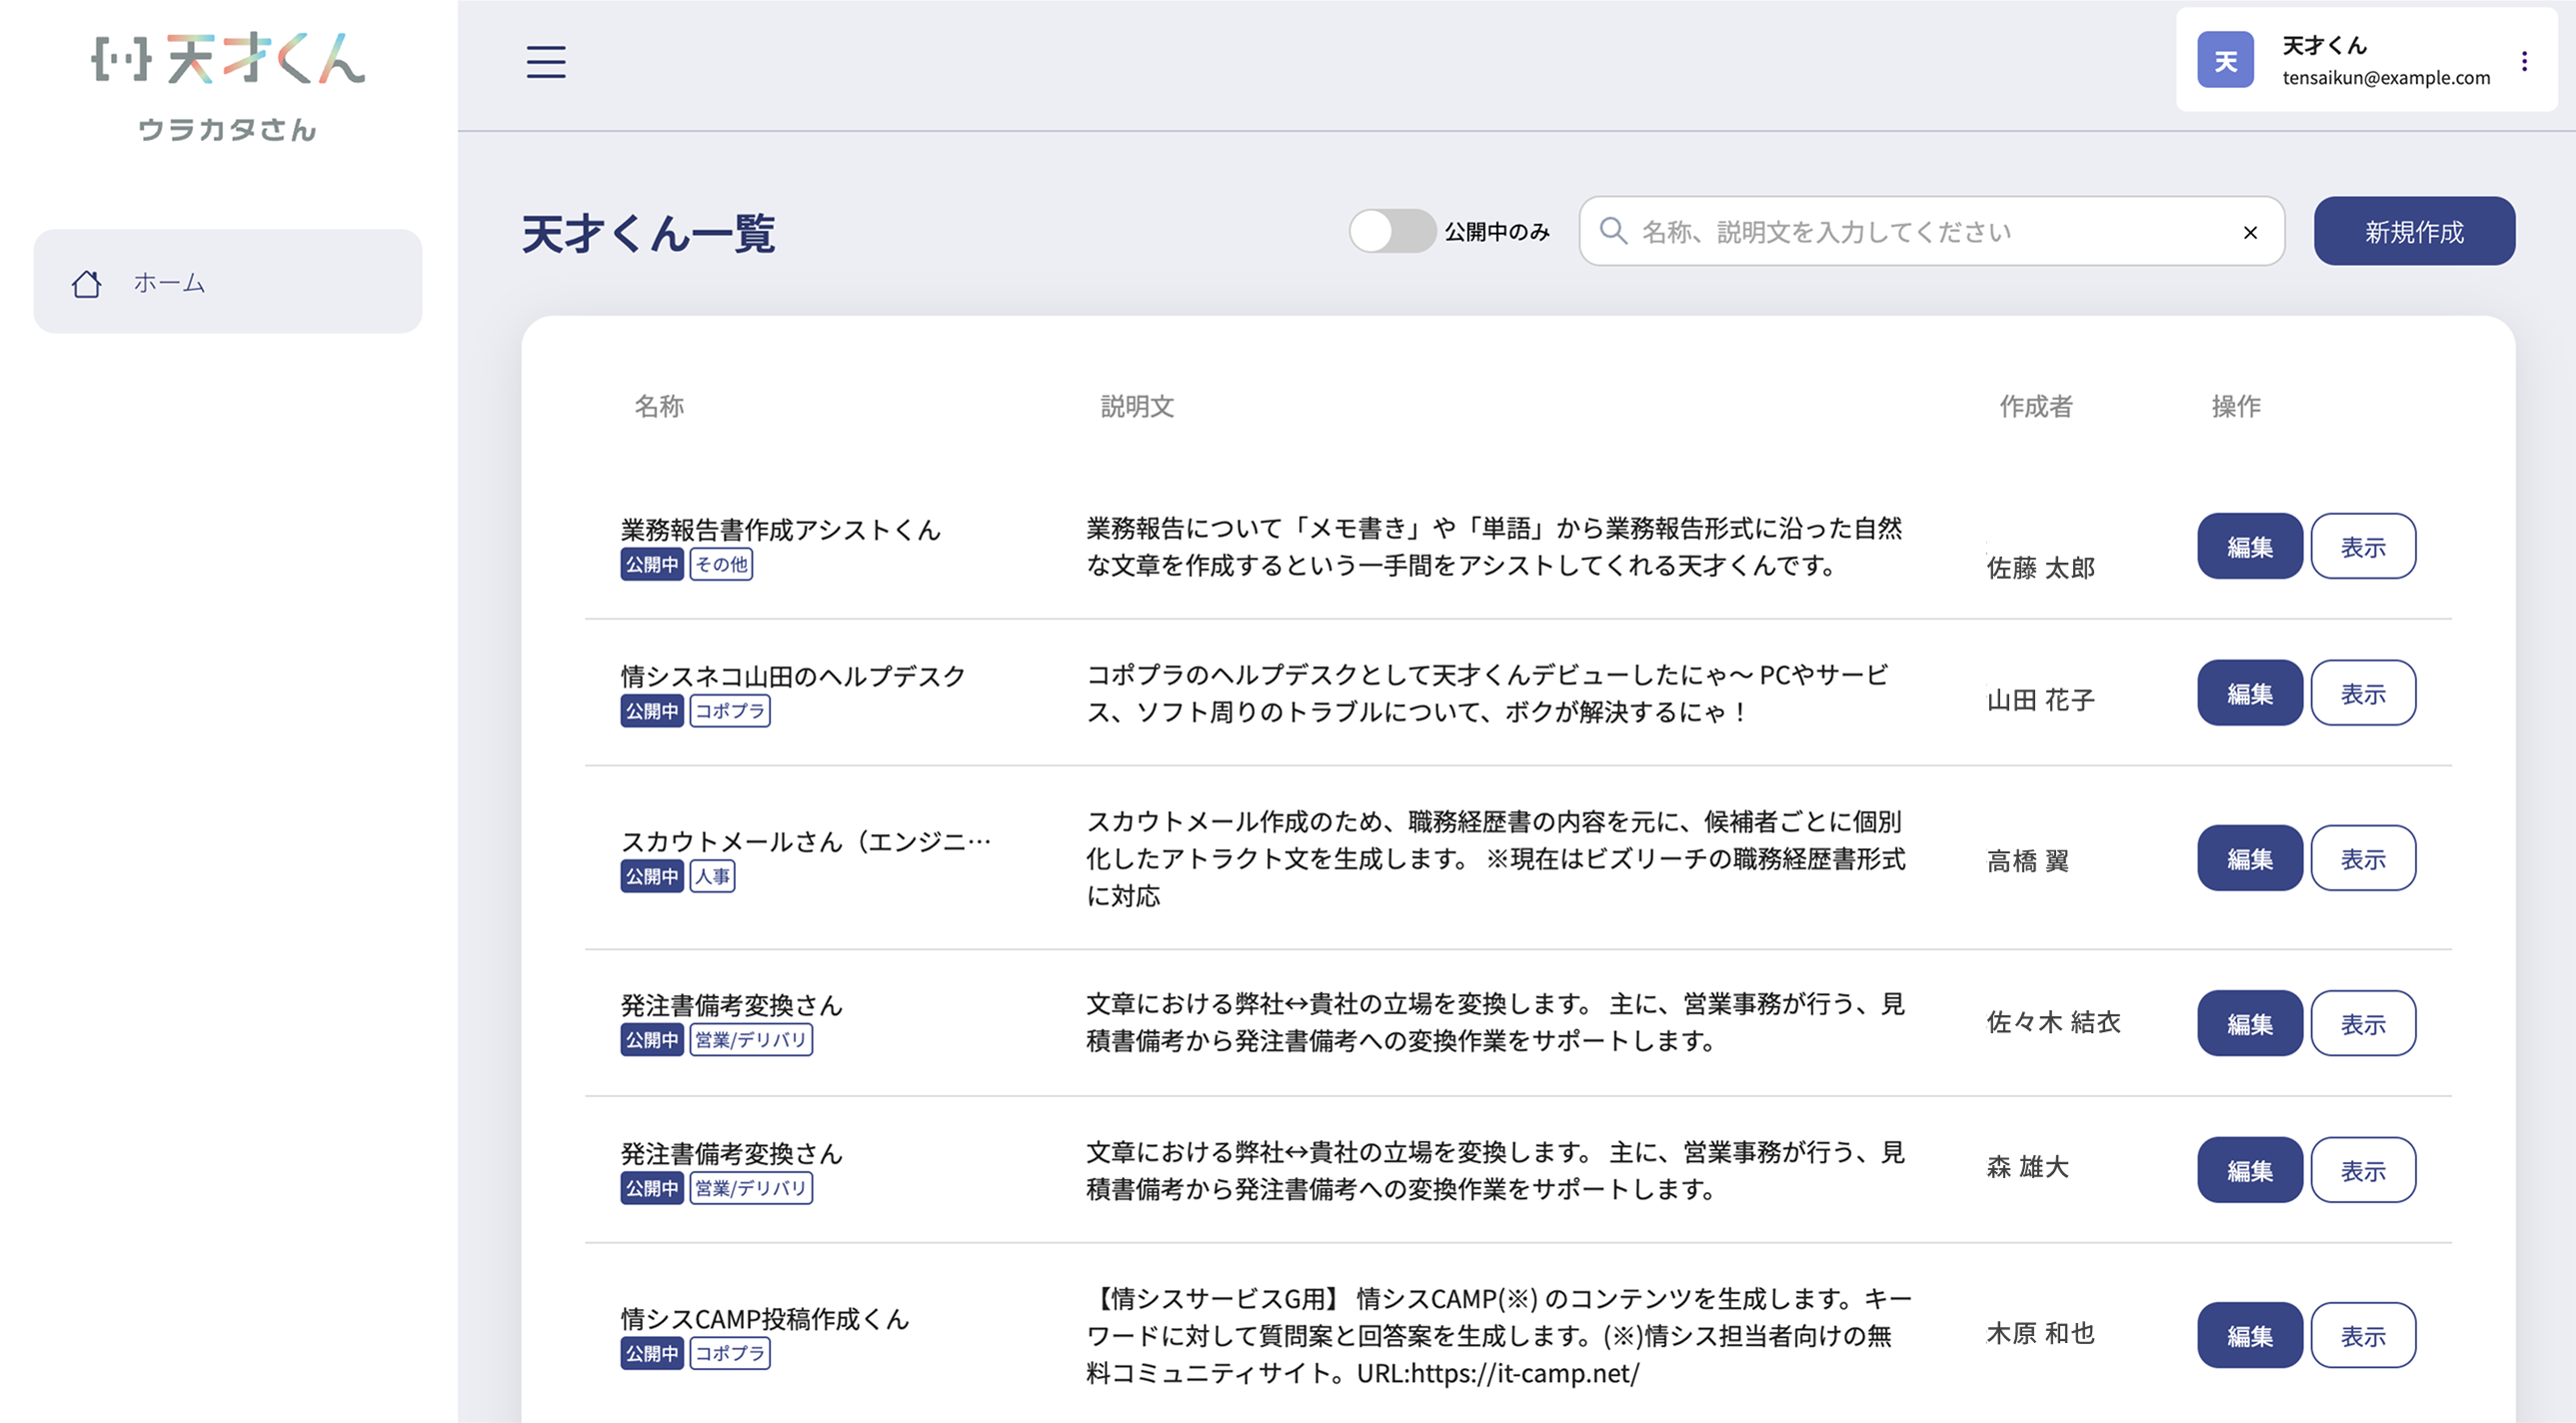The width and height of the screenshot is (2576, 1423).
Task: Open 情シスCAMP投稿作成くん name link
Action: 764,1318
